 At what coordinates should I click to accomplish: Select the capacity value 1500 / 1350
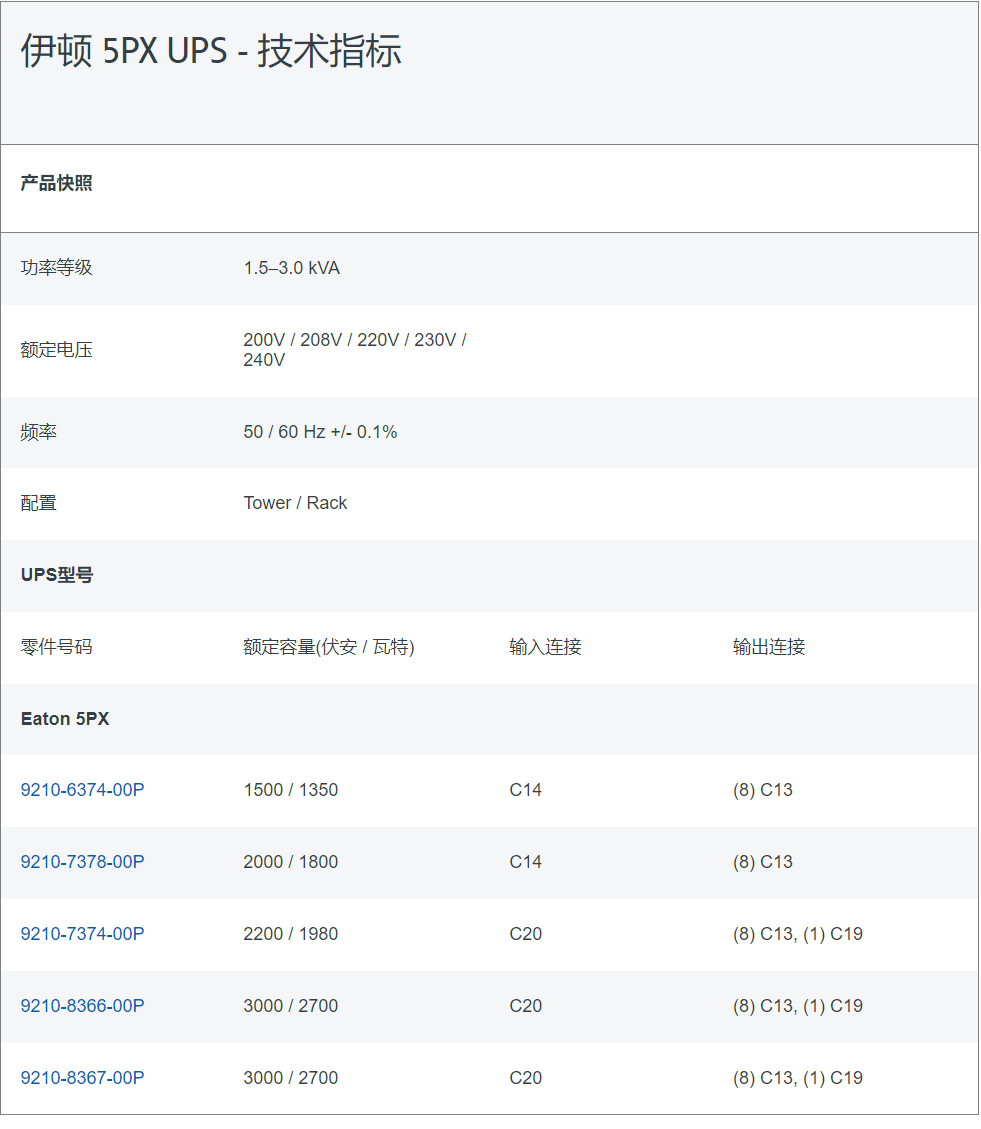291,790
